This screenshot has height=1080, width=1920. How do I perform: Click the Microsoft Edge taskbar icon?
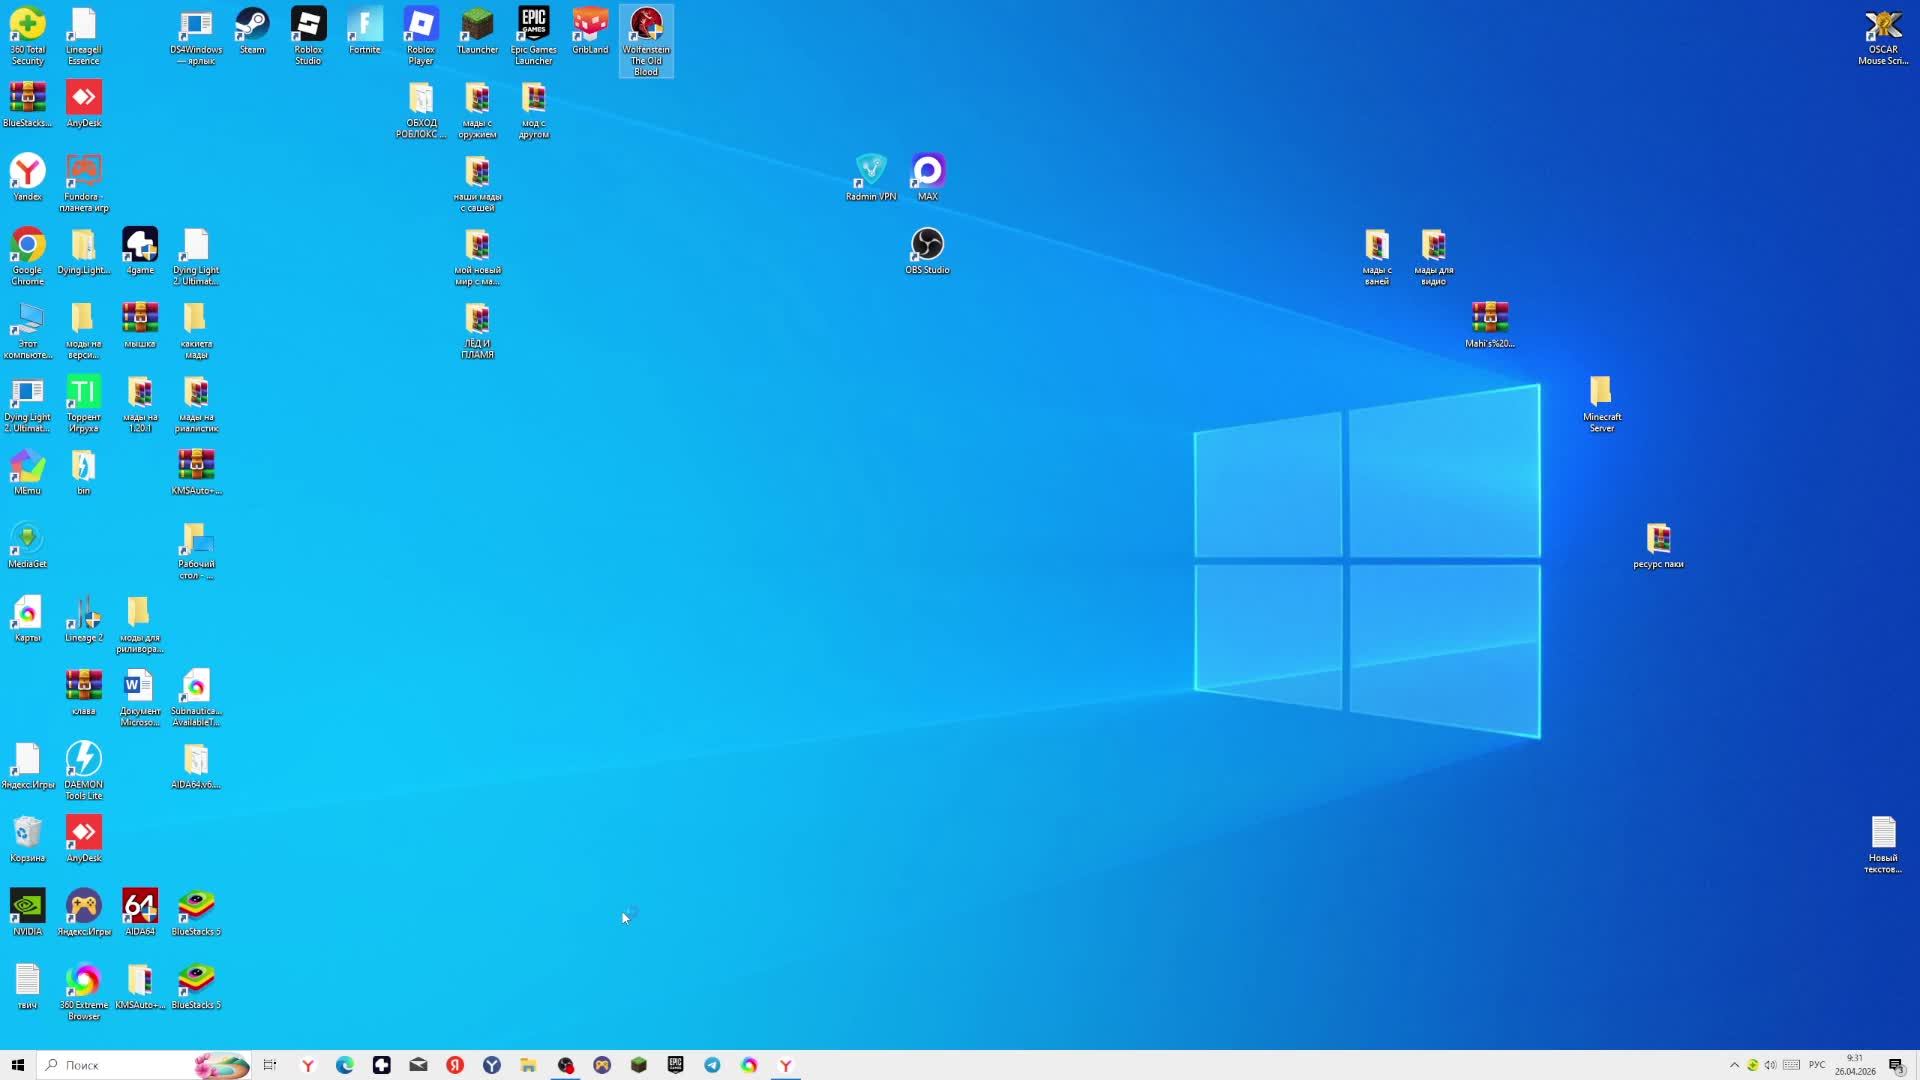(x=345, y=1065)
